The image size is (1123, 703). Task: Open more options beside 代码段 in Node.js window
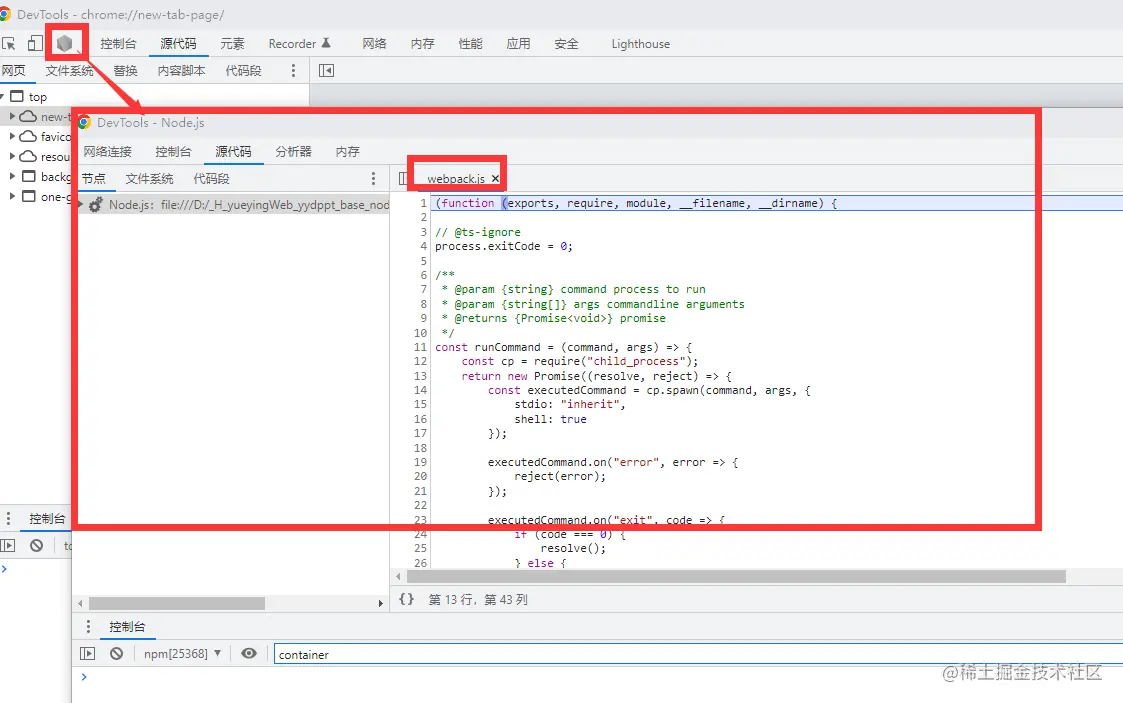coord(373,178)
